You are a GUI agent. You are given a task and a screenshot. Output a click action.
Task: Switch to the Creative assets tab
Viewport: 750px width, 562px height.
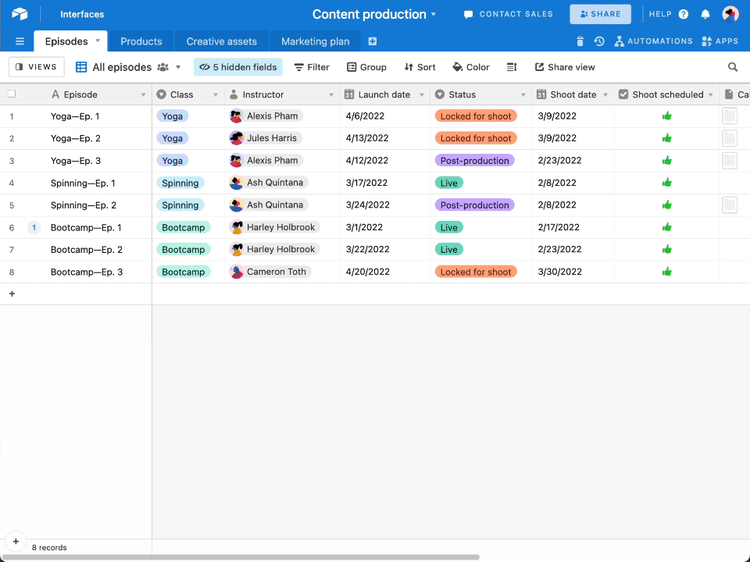pyautogui.click(x=221, y=42)
